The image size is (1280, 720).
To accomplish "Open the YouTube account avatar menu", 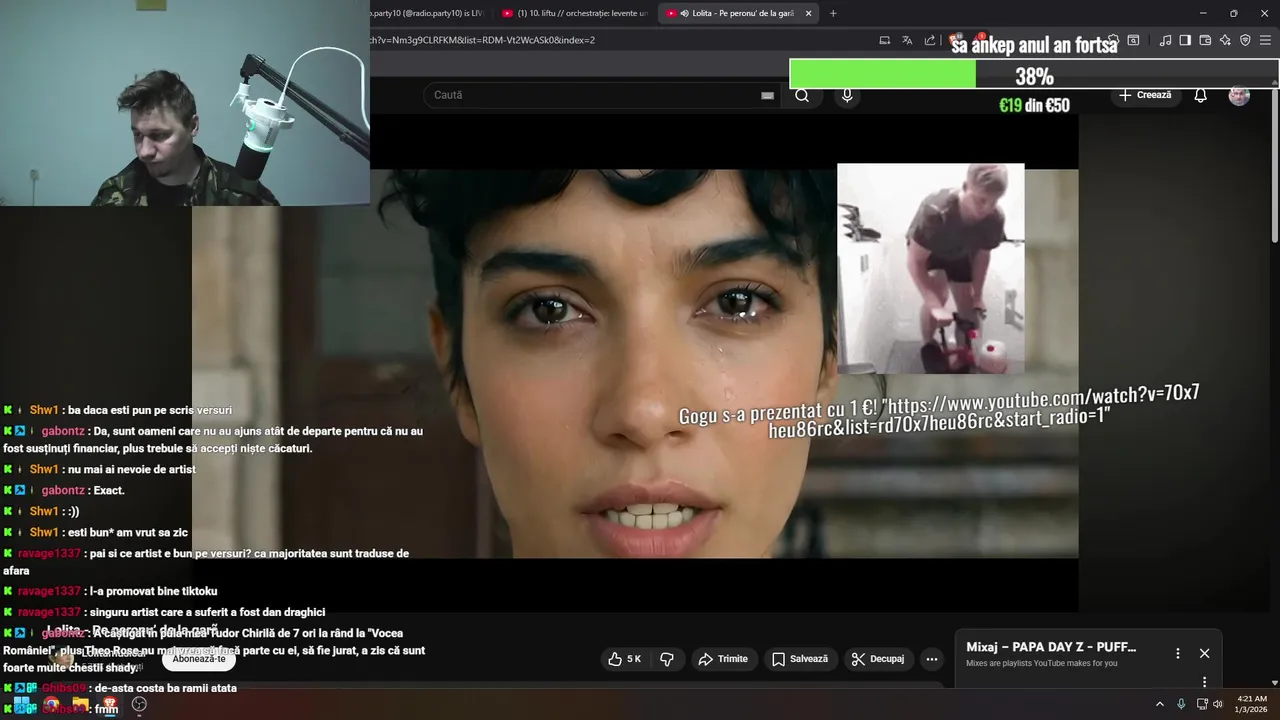I will click(1239, 95).
